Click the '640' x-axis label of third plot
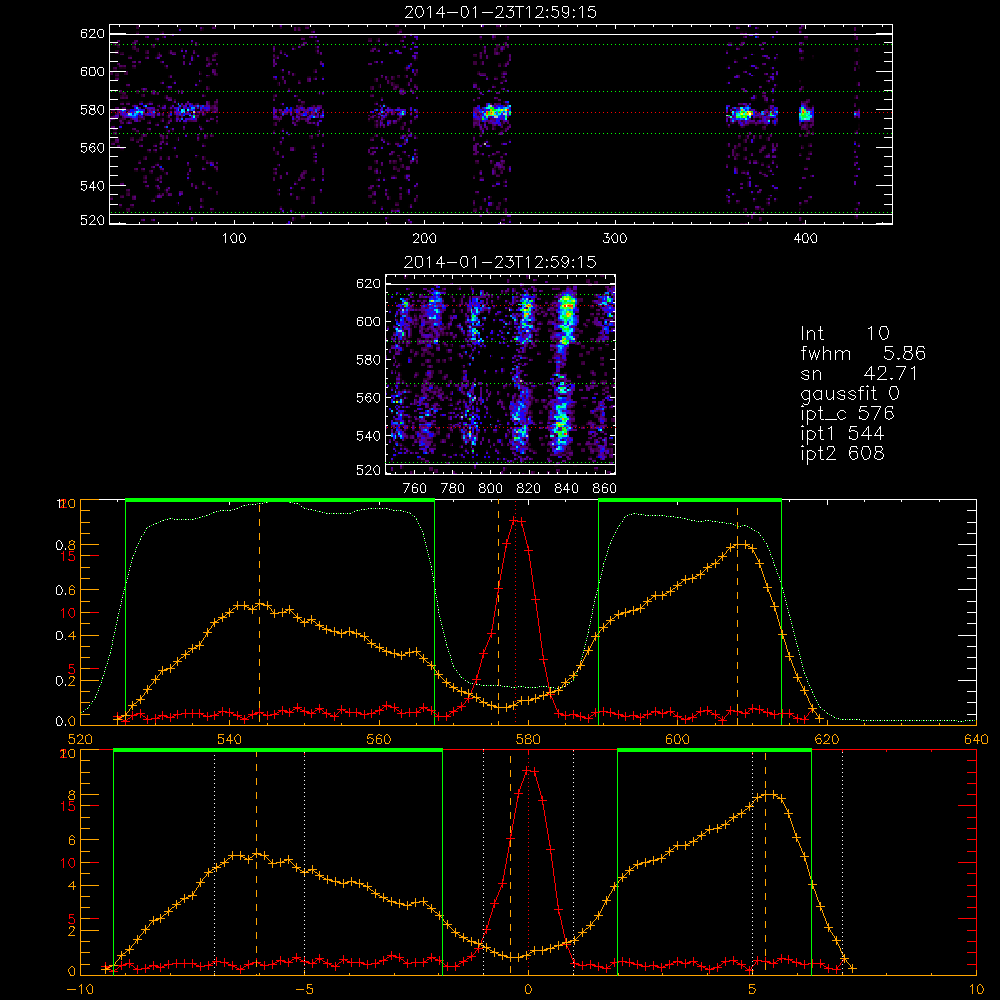Image resolution: width=1000 pixels, height=1000 pixels. (976, 739)
